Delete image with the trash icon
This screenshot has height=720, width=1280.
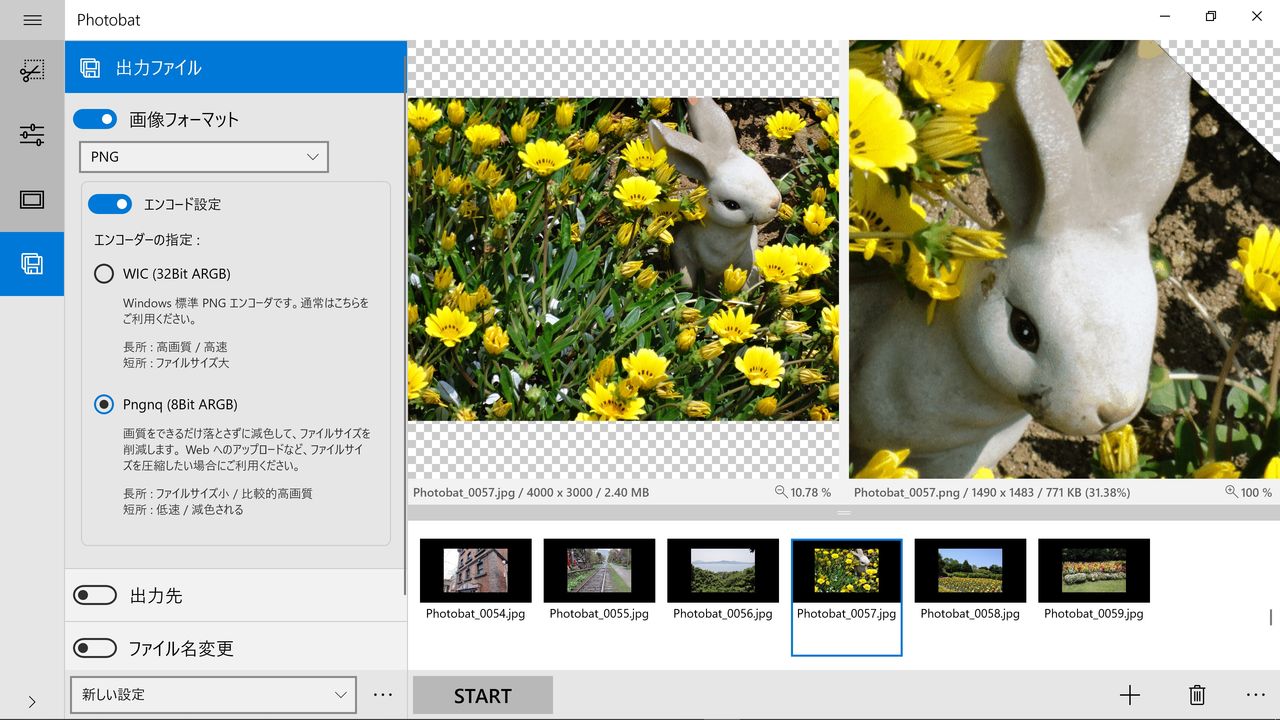click(1197, 696)
